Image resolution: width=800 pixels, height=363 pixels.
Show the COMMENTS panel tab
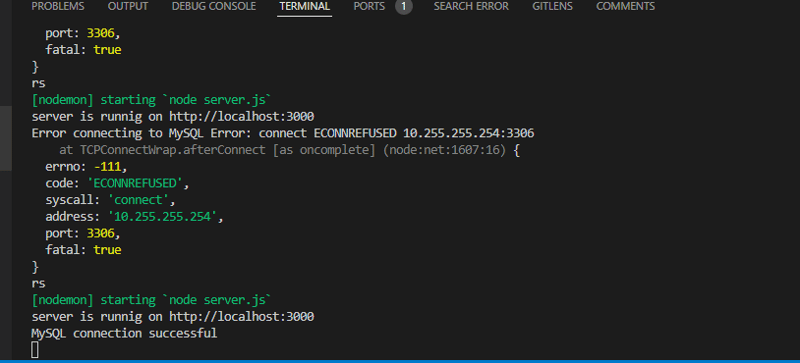626,7
